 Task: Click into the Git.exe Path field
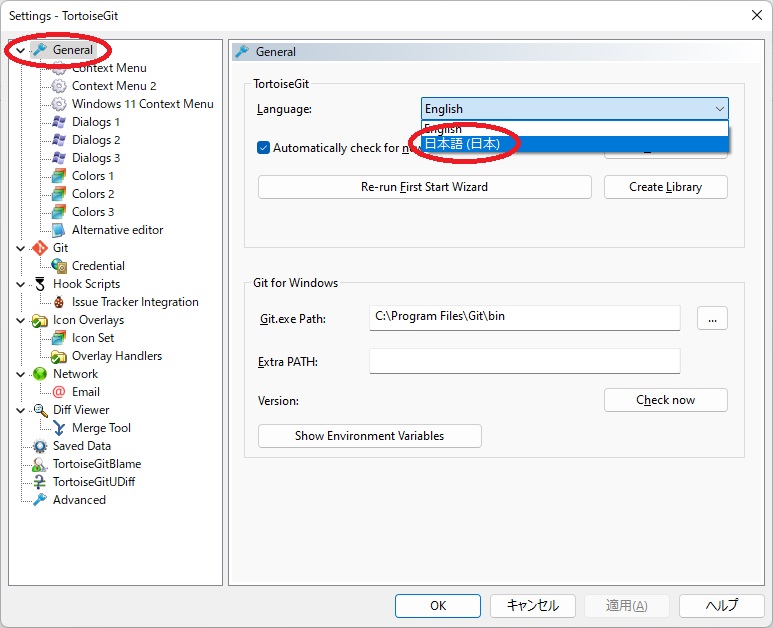[x=525, y=318]
